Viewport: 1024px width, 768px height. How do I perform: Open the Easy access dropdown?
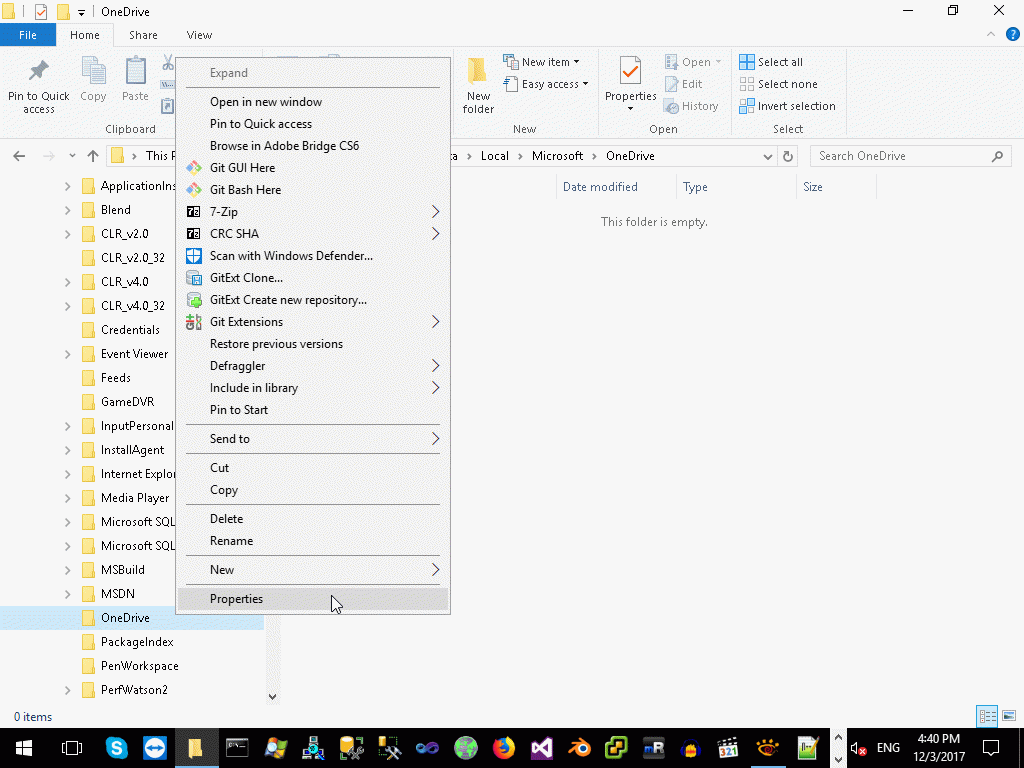[546, 84]
